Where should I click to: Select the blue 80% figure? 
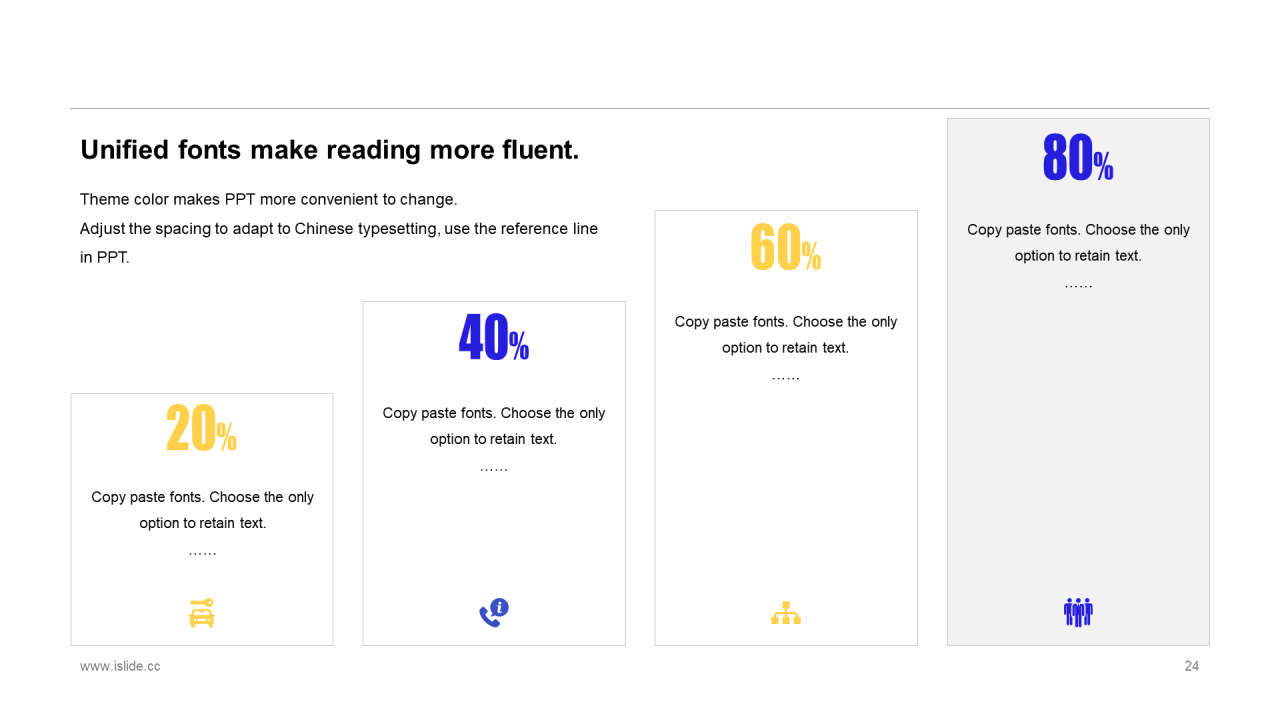coord(1078,157)
